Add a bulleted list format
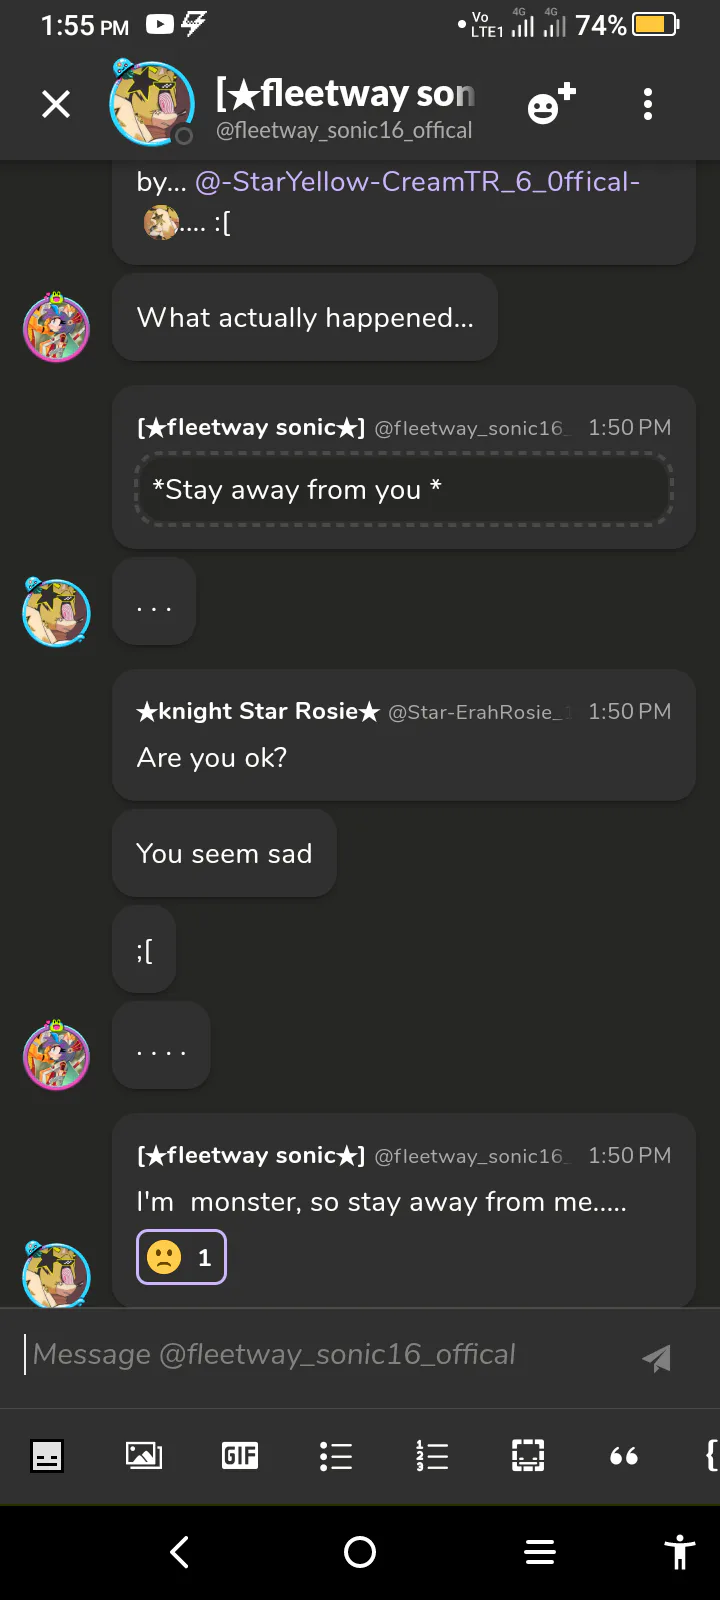This screenshot has width=720, height=1600. pos(336,1455)
